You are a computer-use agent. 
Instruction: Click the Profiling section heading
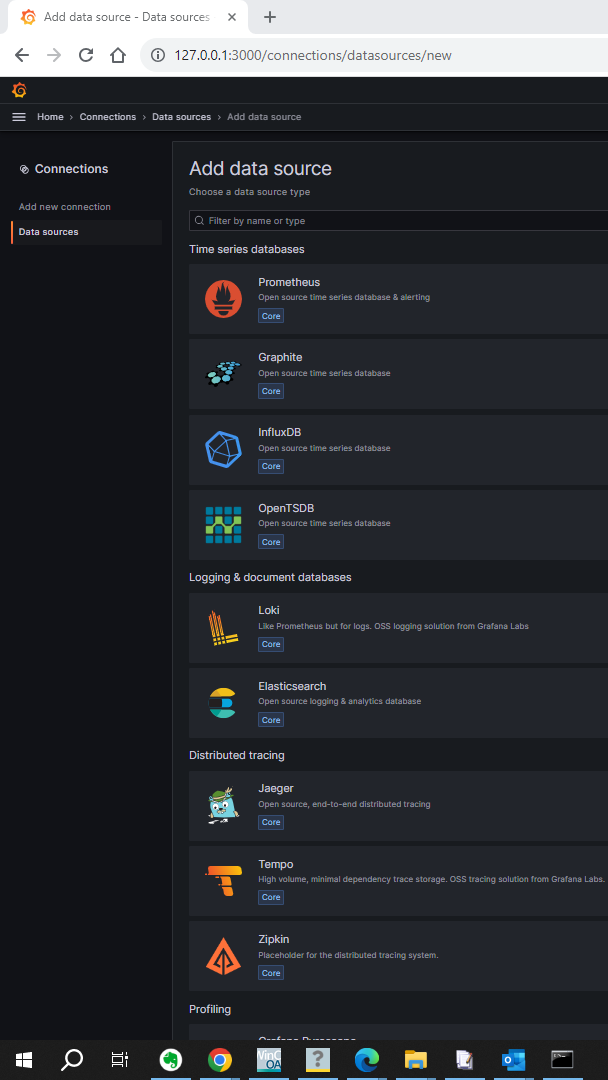[210, 1009]
